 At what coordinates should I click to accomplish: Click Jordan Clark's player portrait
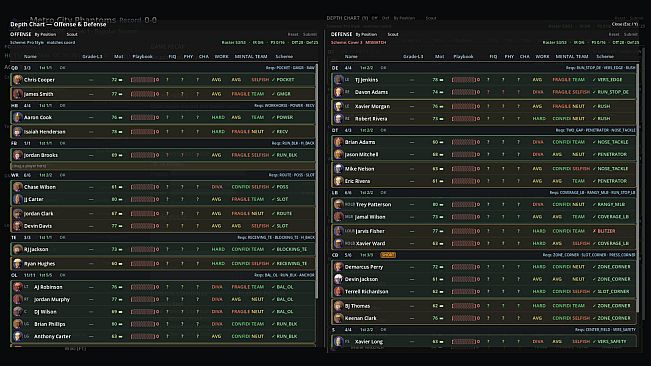point(17,214)
